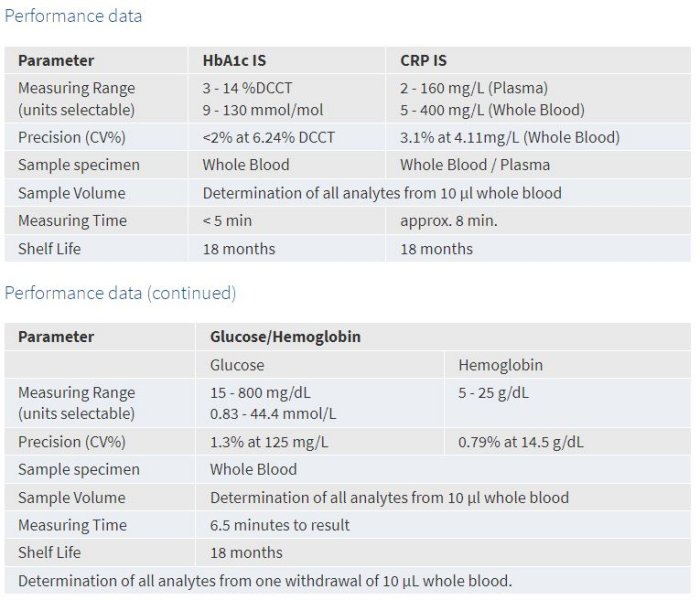The image size is (700, 600).
Task: Select the "0.79% at 14.5 g/dL" precision cell
Action: click(521, 441)
